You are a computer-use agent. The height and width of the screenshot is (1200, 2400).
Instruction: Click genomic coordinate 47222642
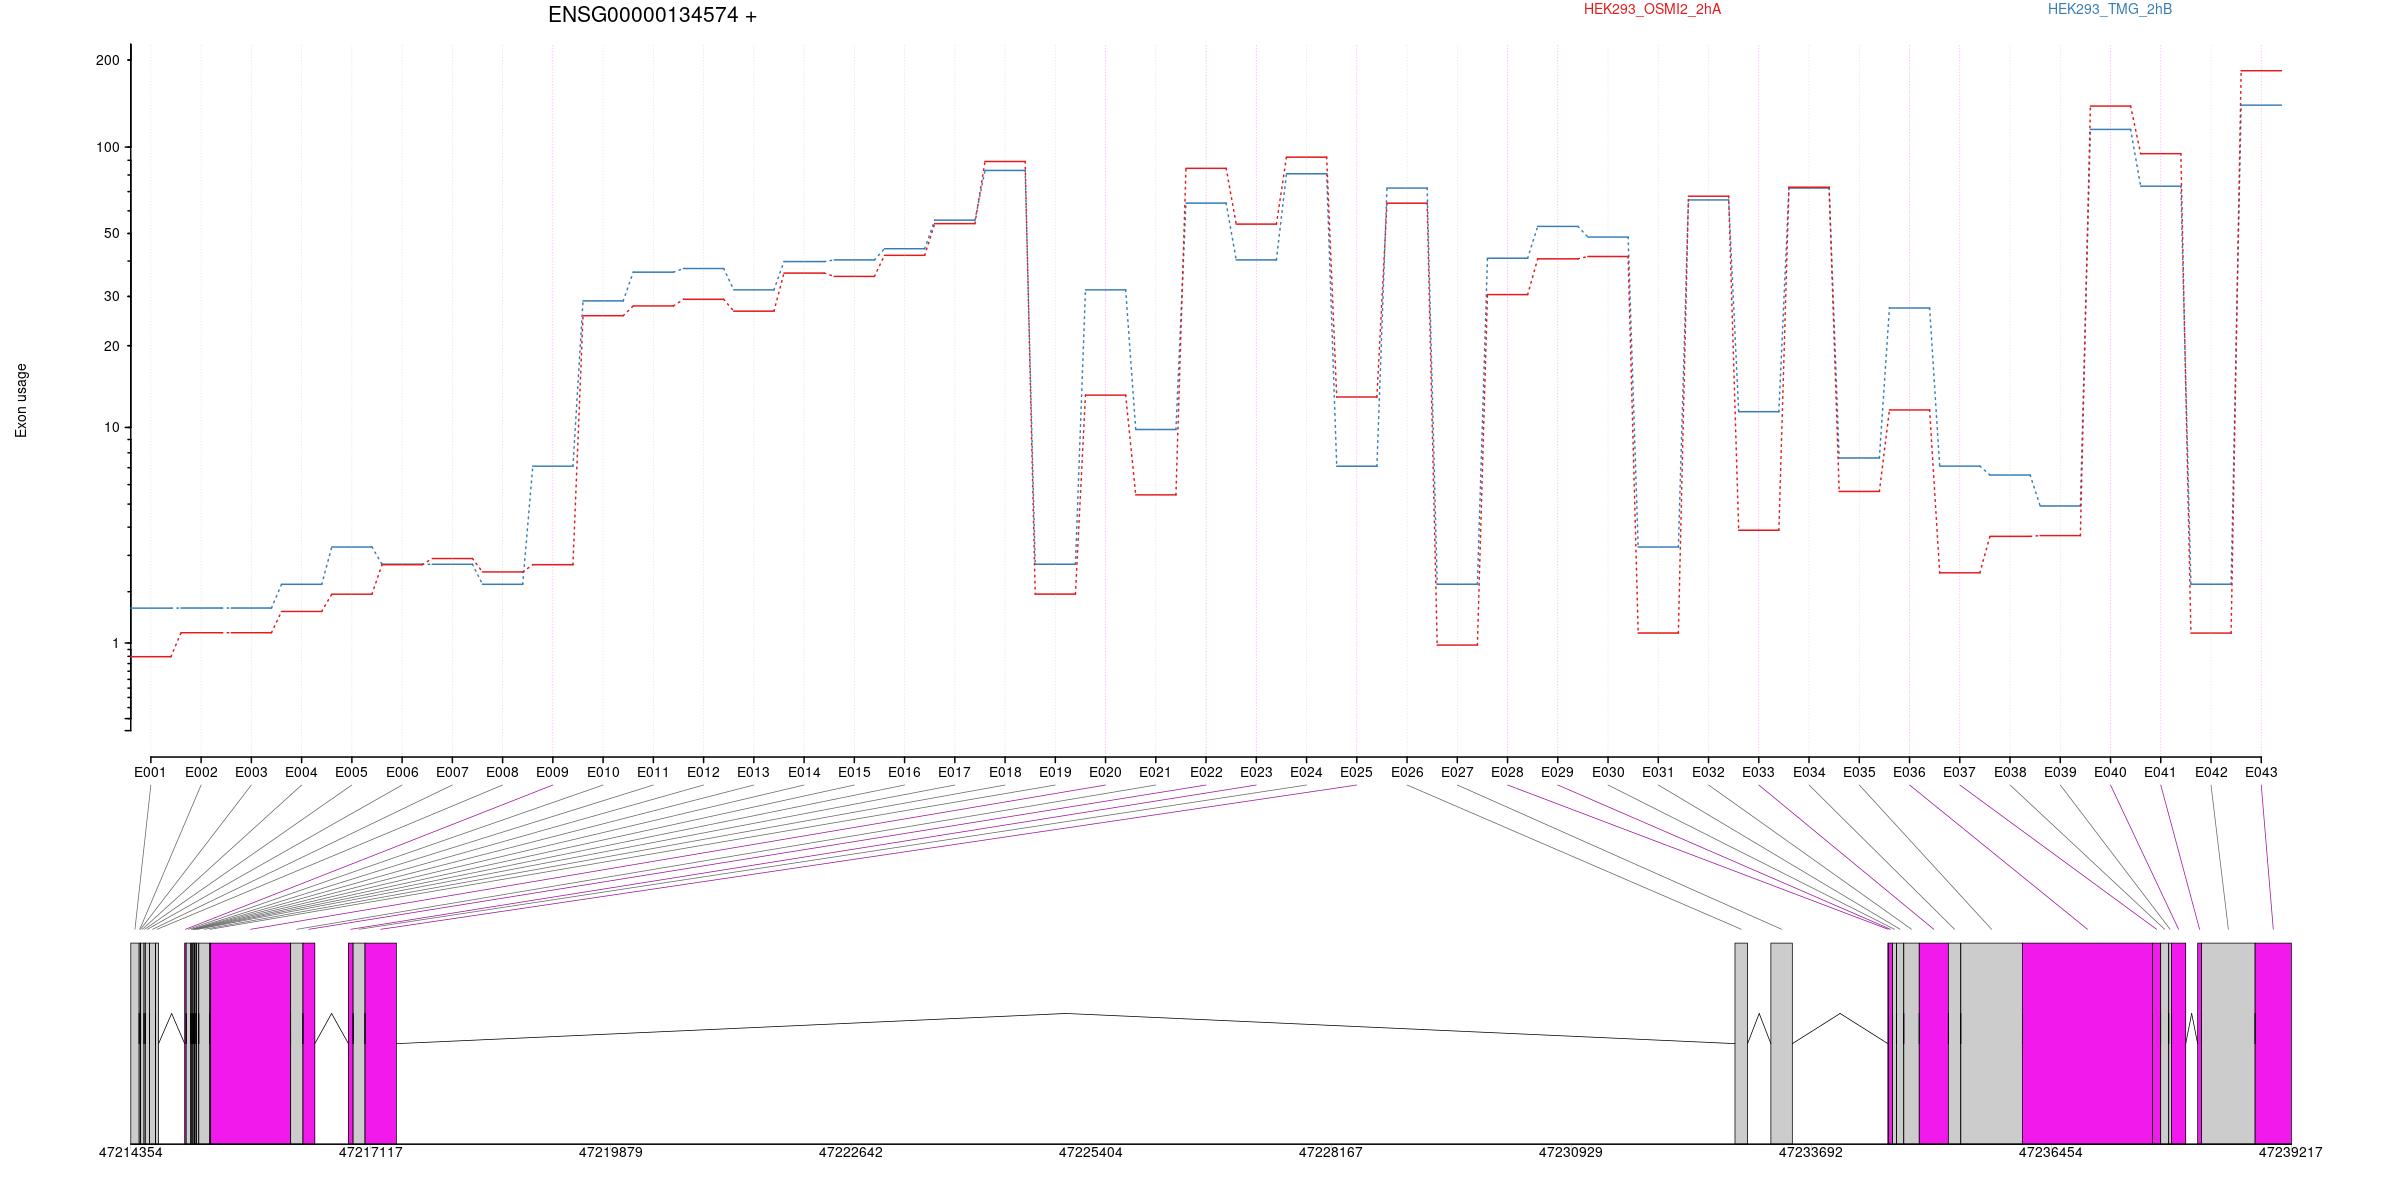coord(850,1152)
